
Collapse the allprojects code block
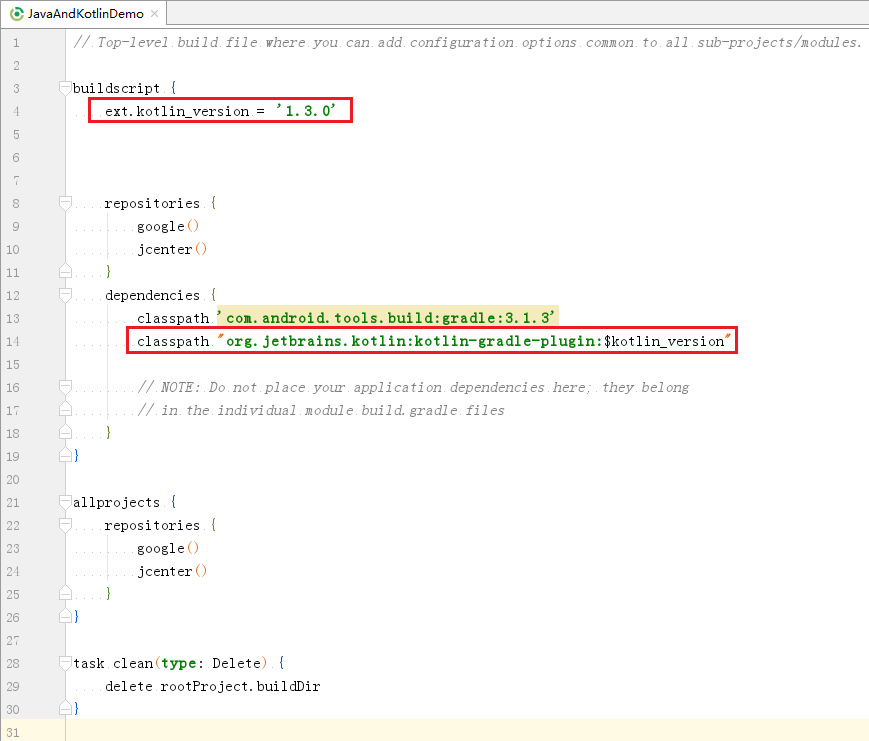[x=65, y=502]
